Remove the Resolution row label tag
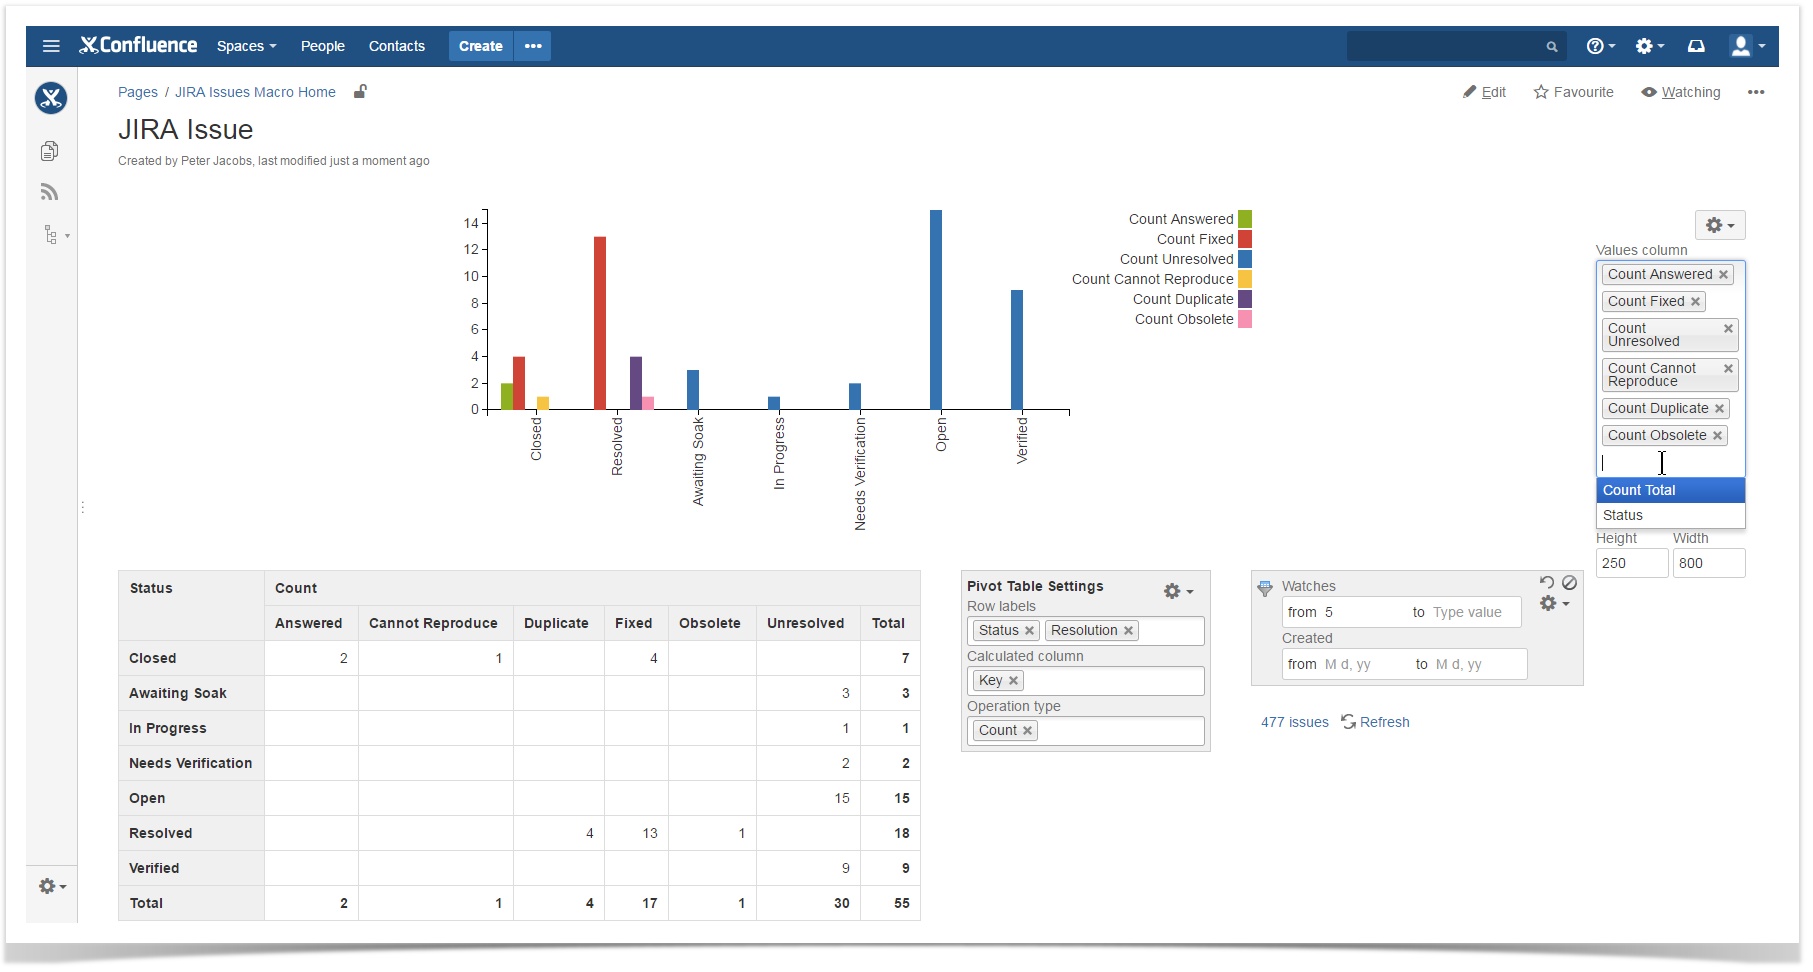1813x972 pixels. (x=1128, y=630)
